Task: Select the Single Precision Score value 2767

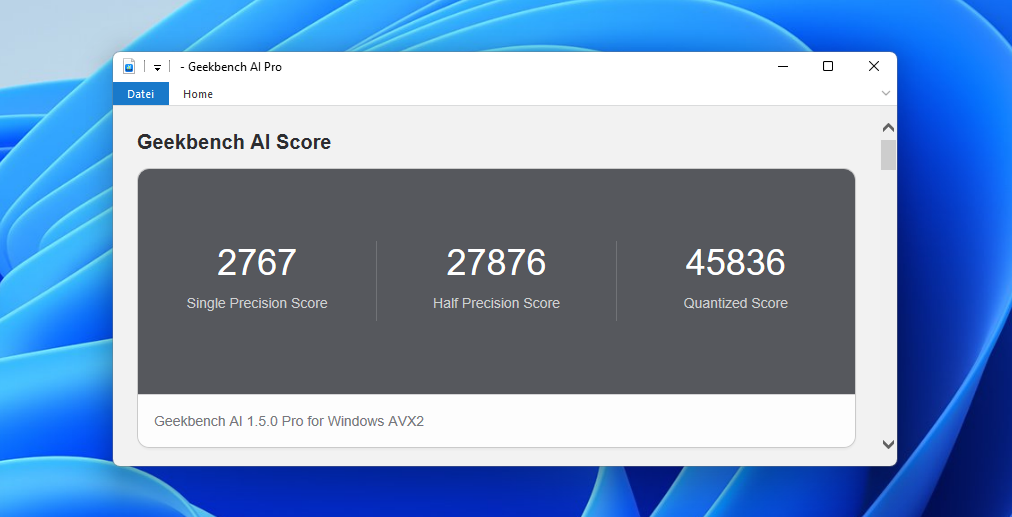Action: pyautogui.click(x=257, y=263)
